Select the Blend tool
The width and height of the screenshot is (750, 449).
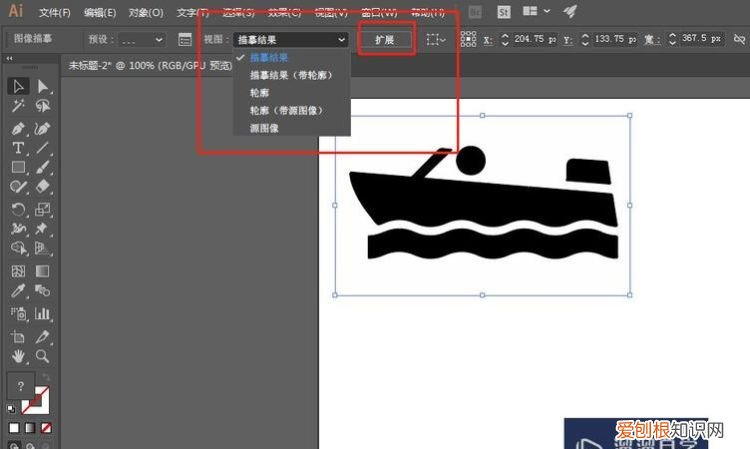(43, 290)
